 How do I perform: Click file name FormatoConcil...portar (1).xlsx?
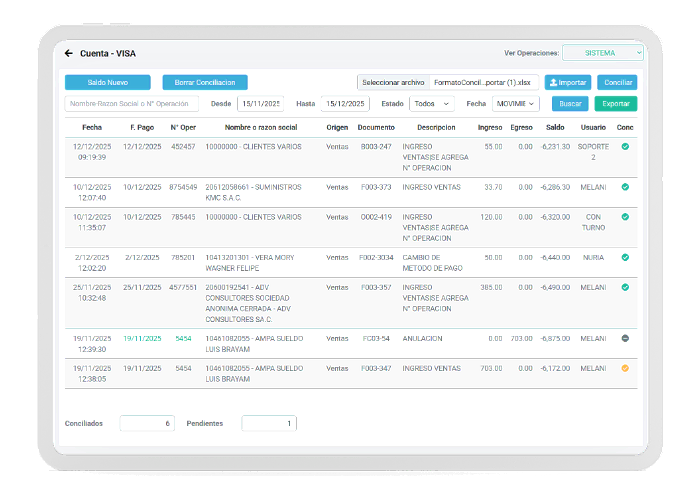point(482,83)
